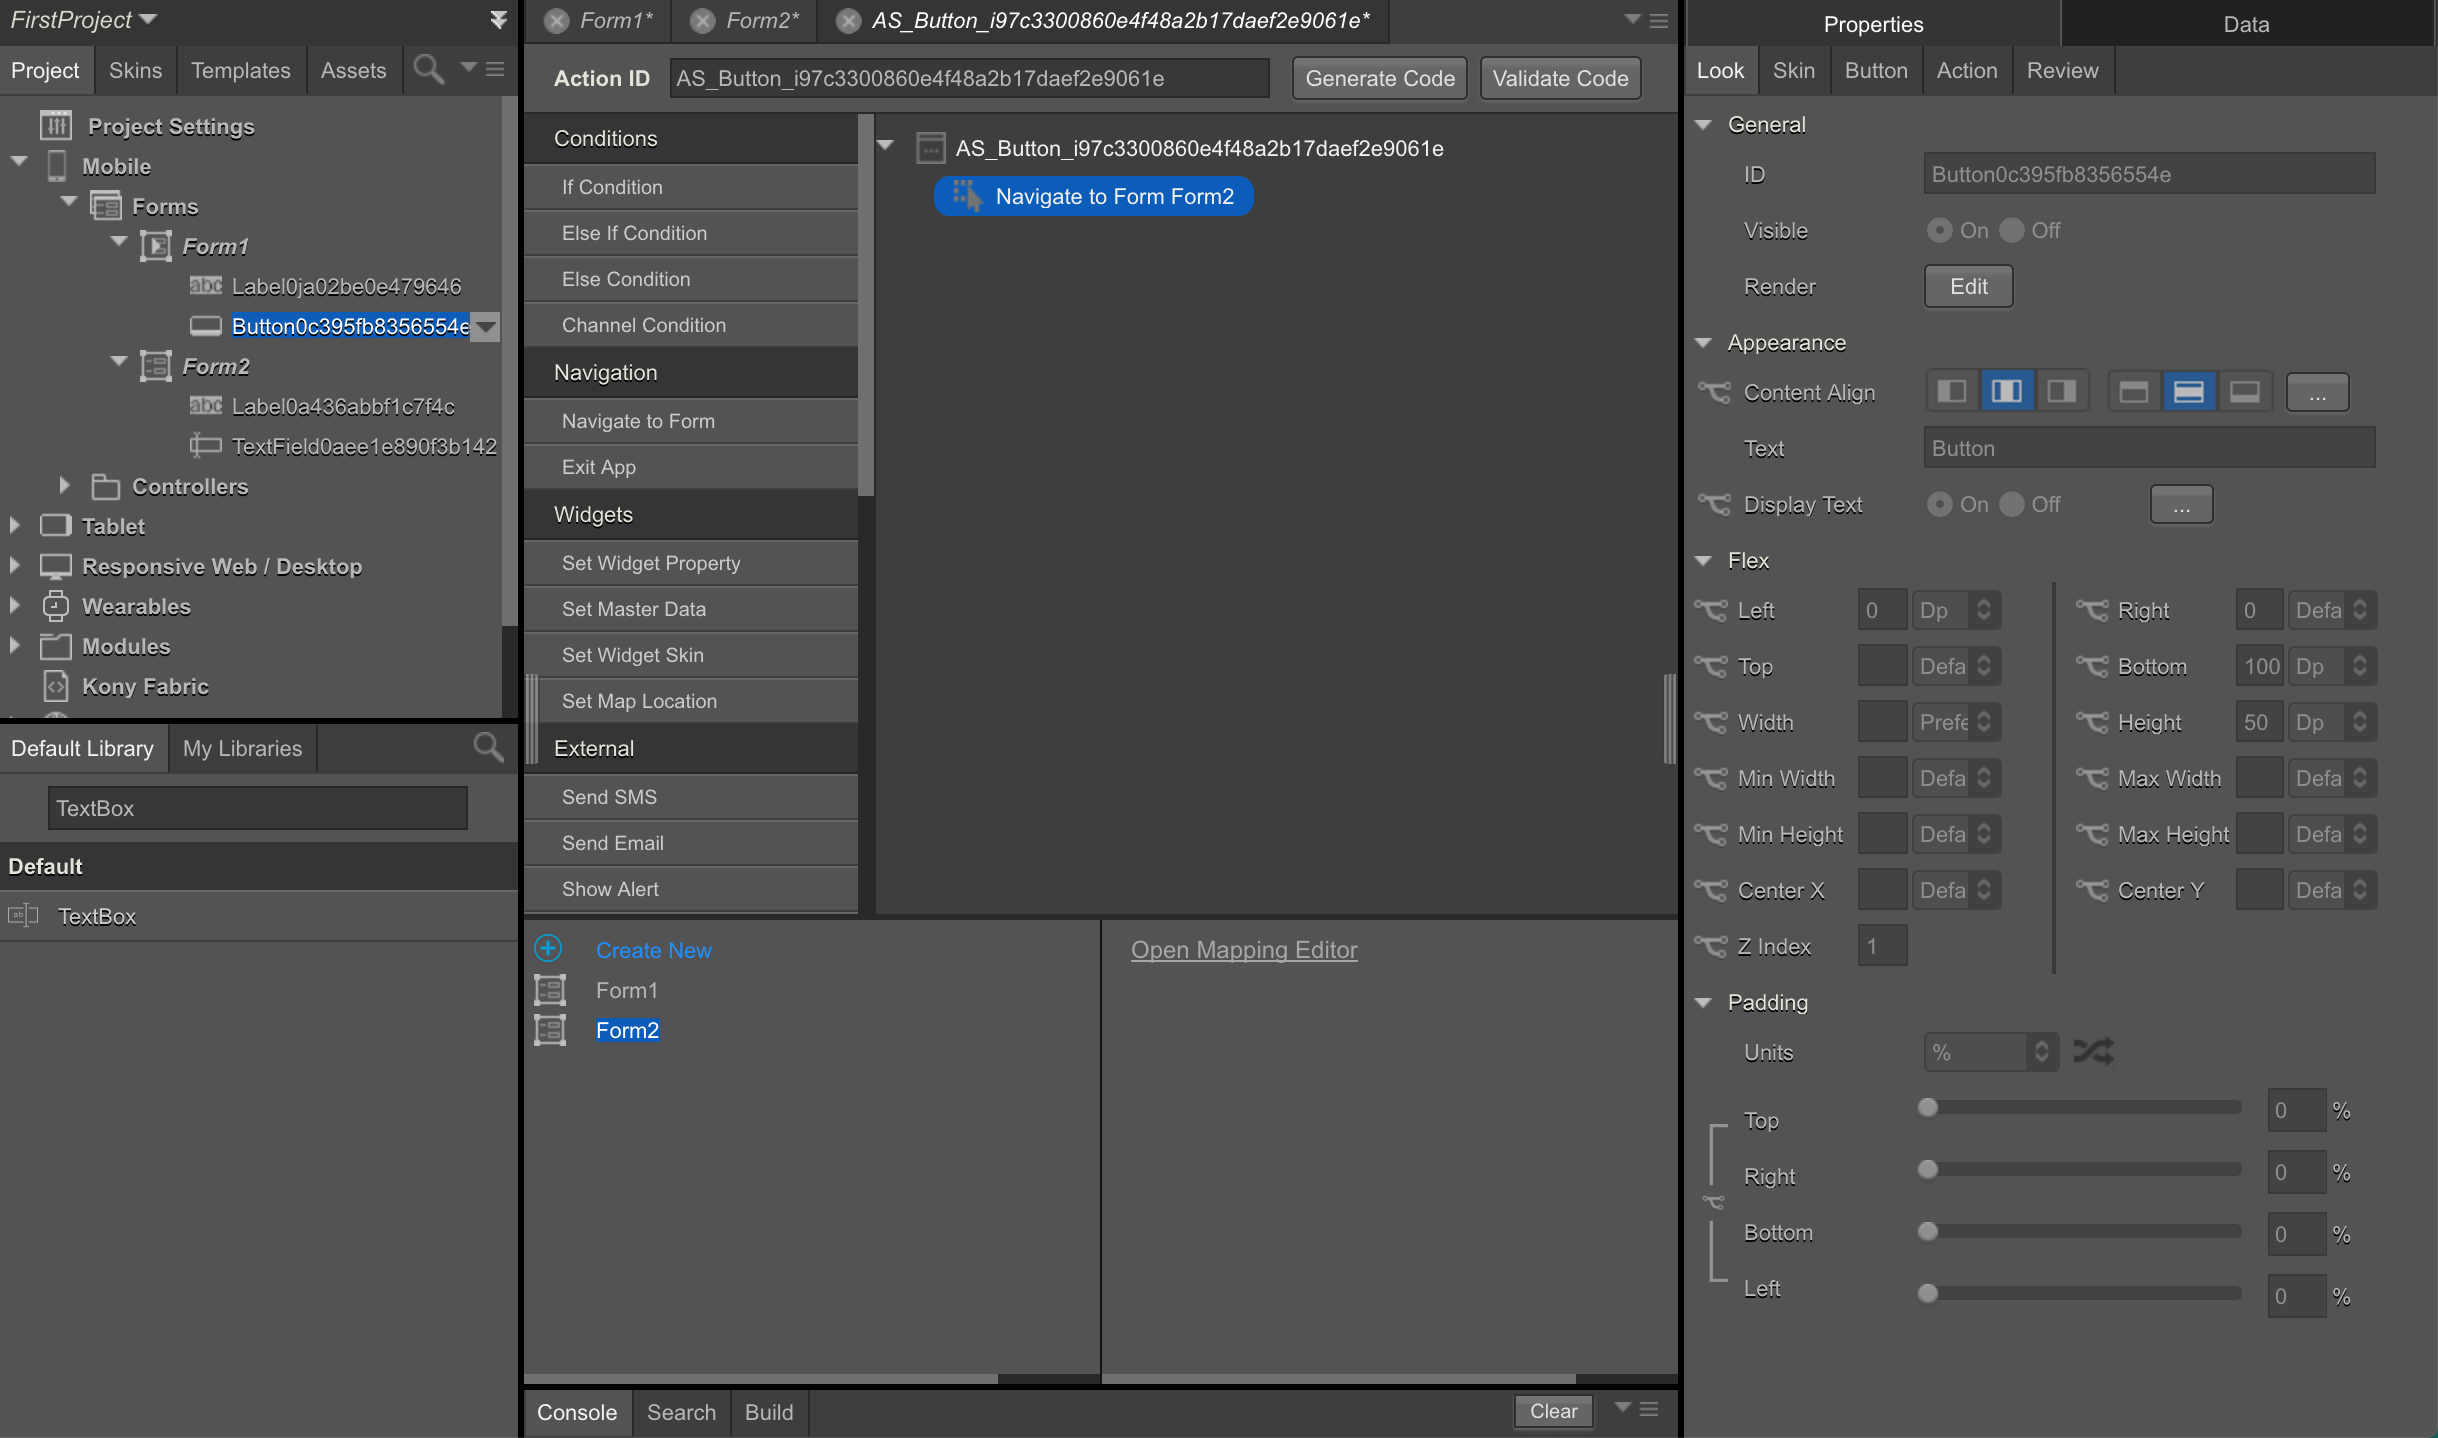
Task: Expand the Controllers folder
Action: (64, 486)
